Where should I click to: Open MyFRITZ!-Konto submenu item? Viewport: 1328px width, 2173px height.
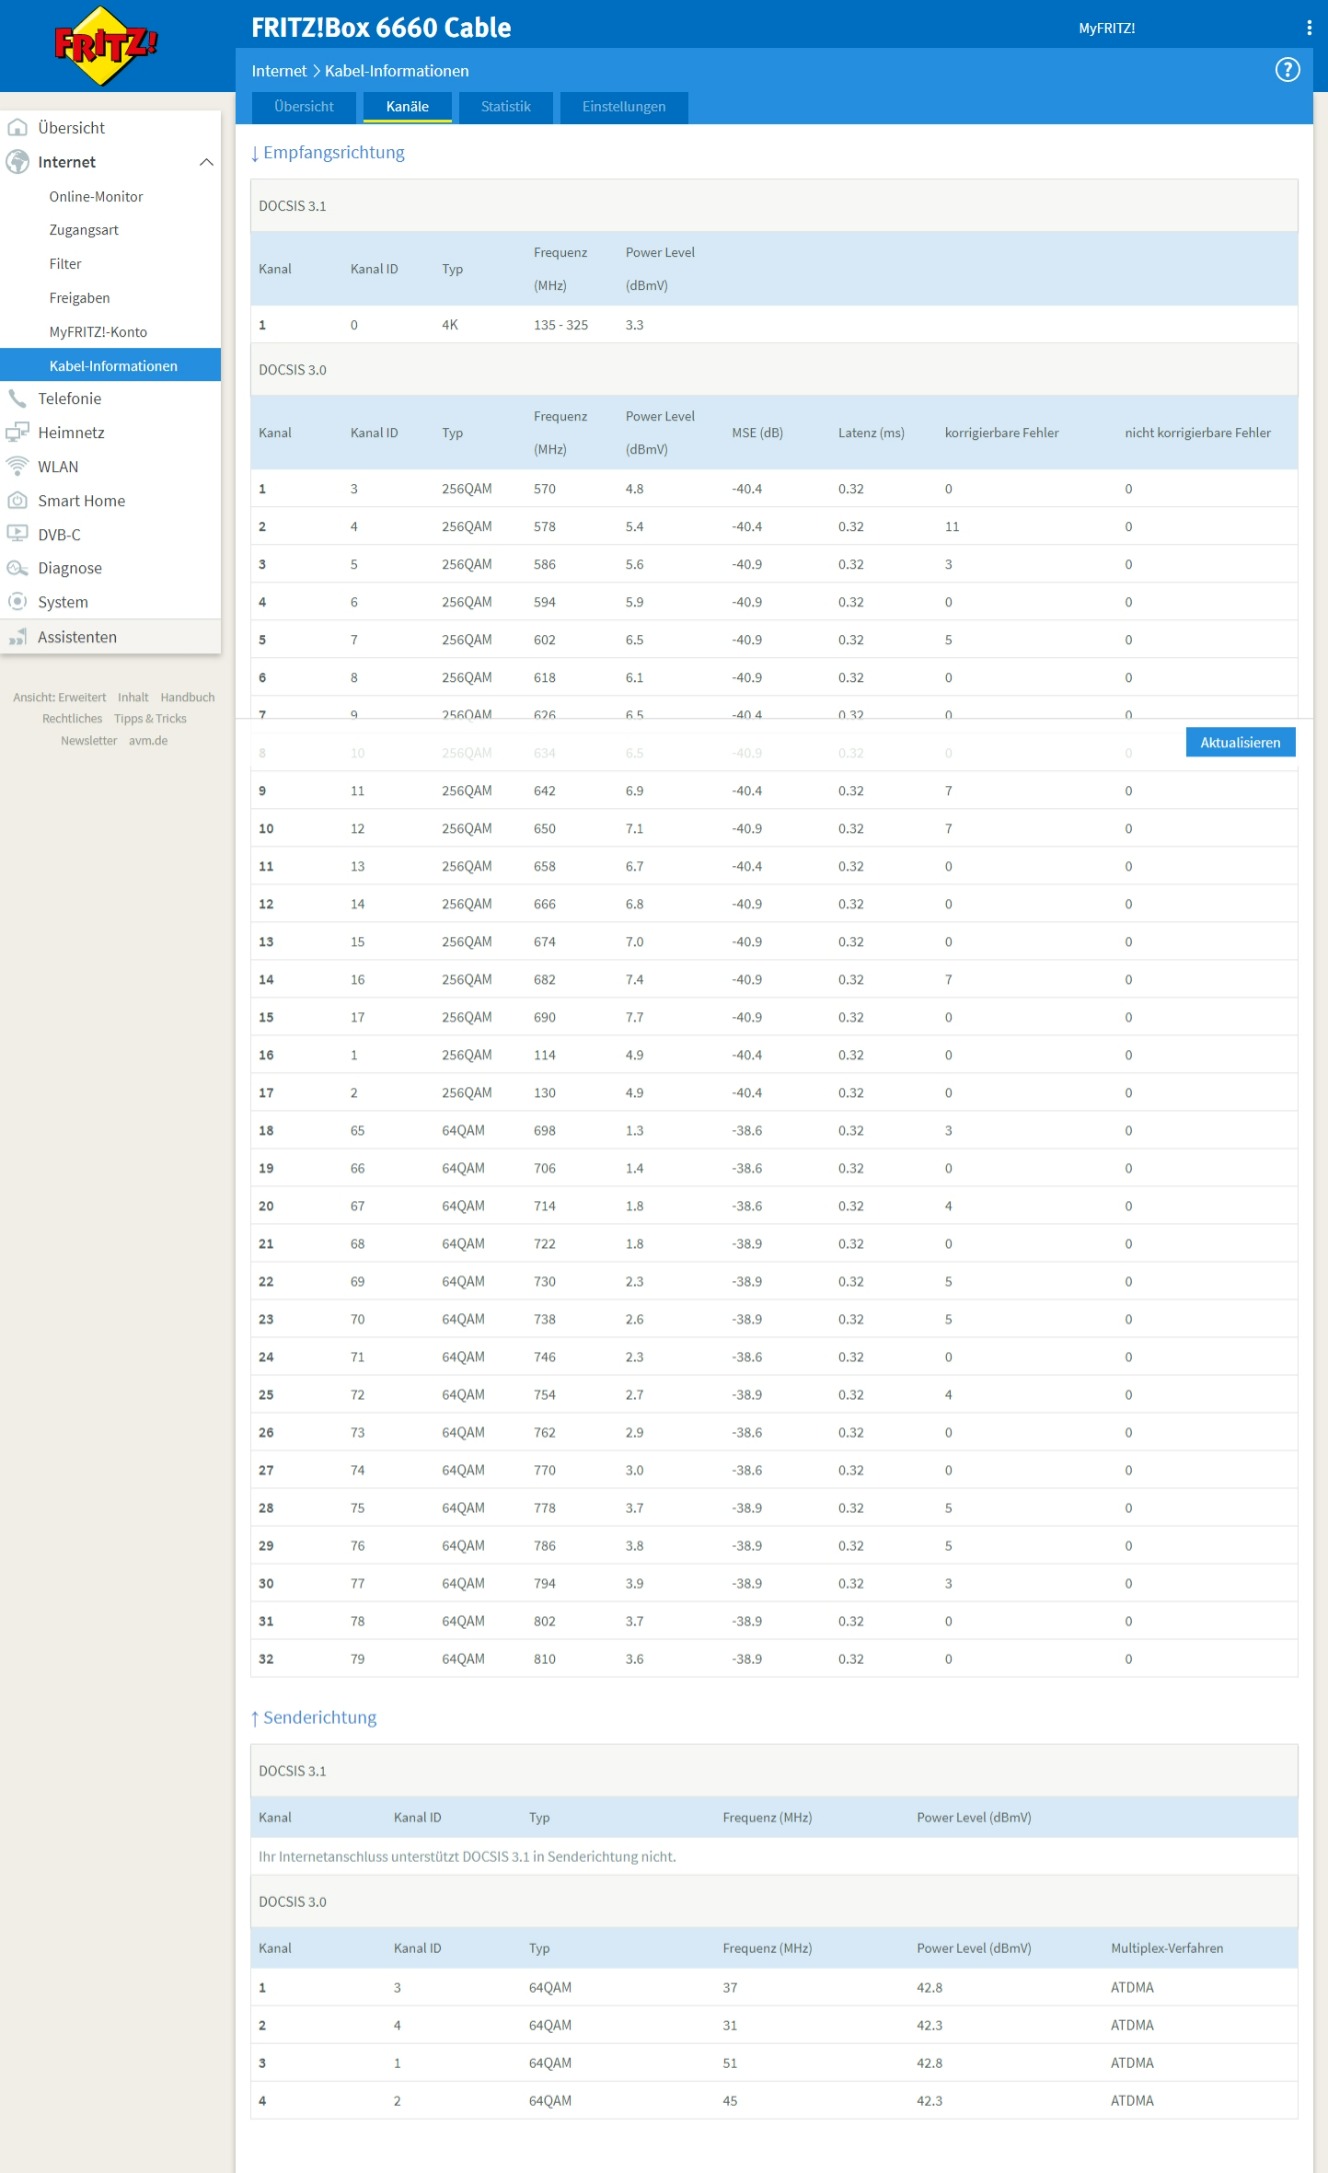click(98, 332)
